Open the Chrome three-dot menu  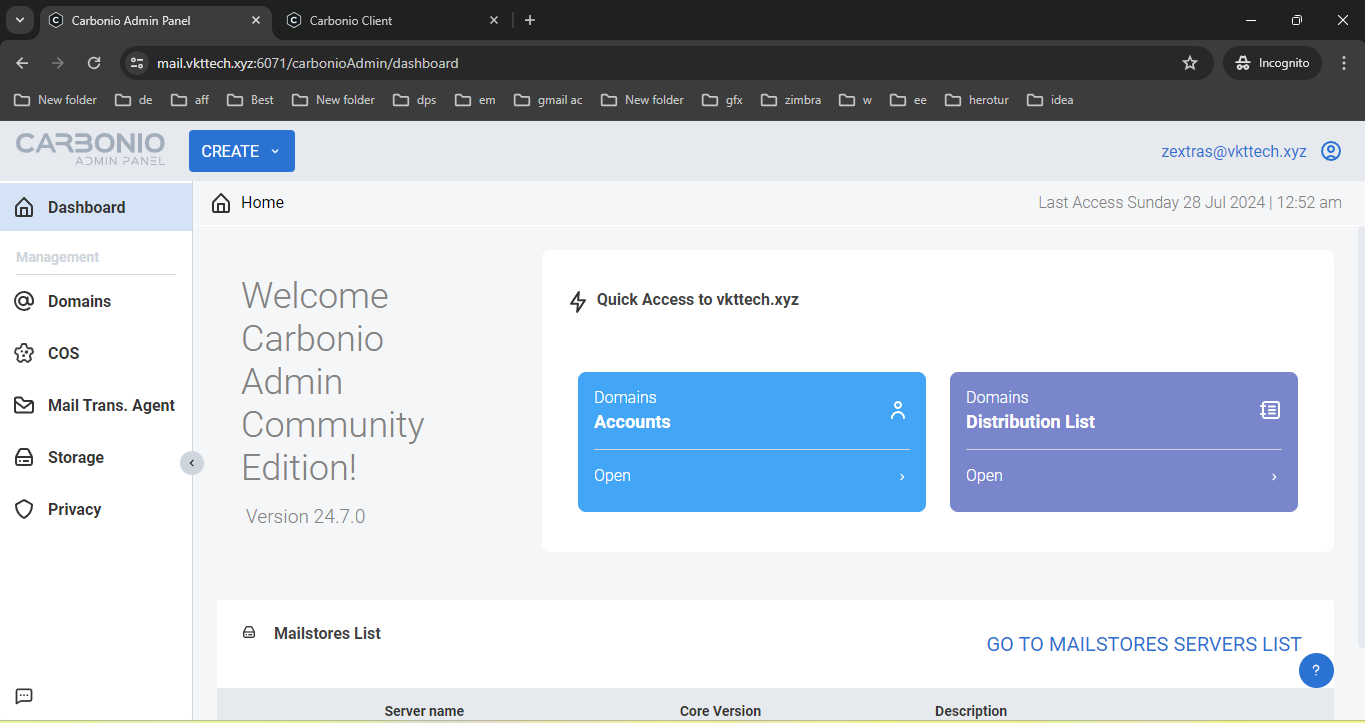[x=1343, y=63]
